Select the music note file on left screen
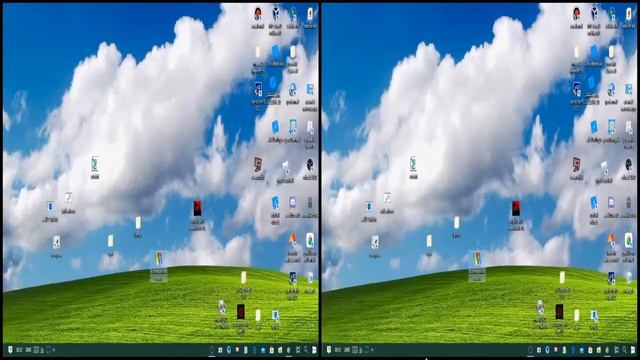Image resolution: width=640 pixels, height=360 pixels. click(x=68, y=198)
